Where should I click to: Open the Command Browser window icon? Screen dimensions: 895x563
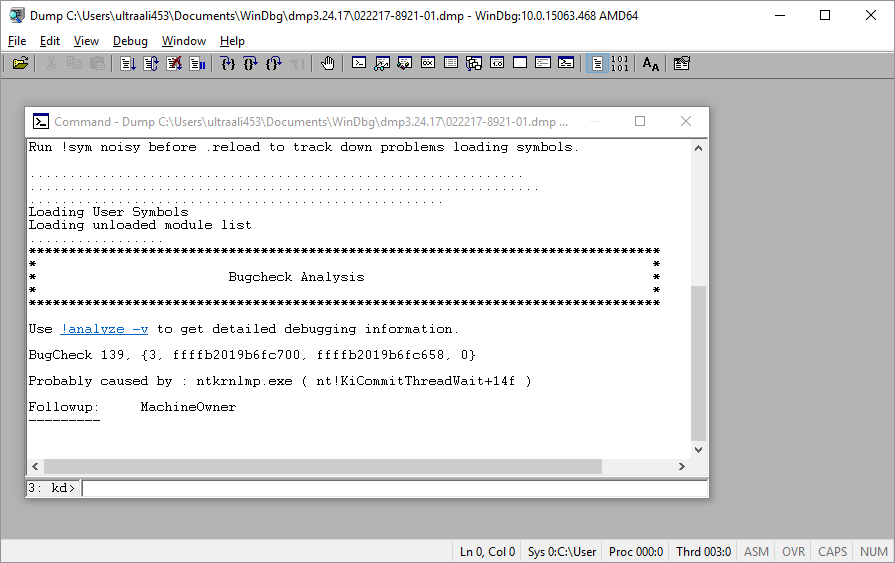click(x=566, y=63)
